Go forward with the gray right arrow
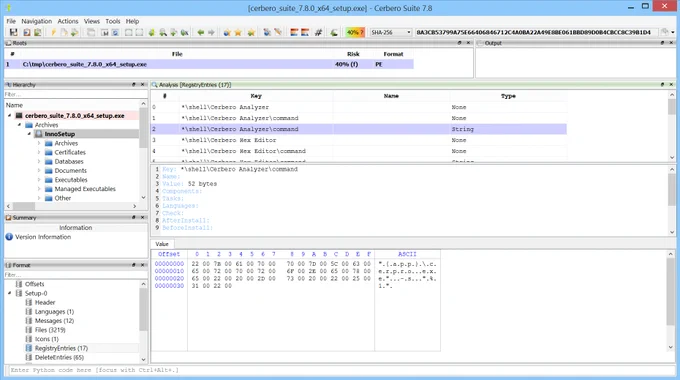Screen dimensions: 680x380 [x=211, y=32]
